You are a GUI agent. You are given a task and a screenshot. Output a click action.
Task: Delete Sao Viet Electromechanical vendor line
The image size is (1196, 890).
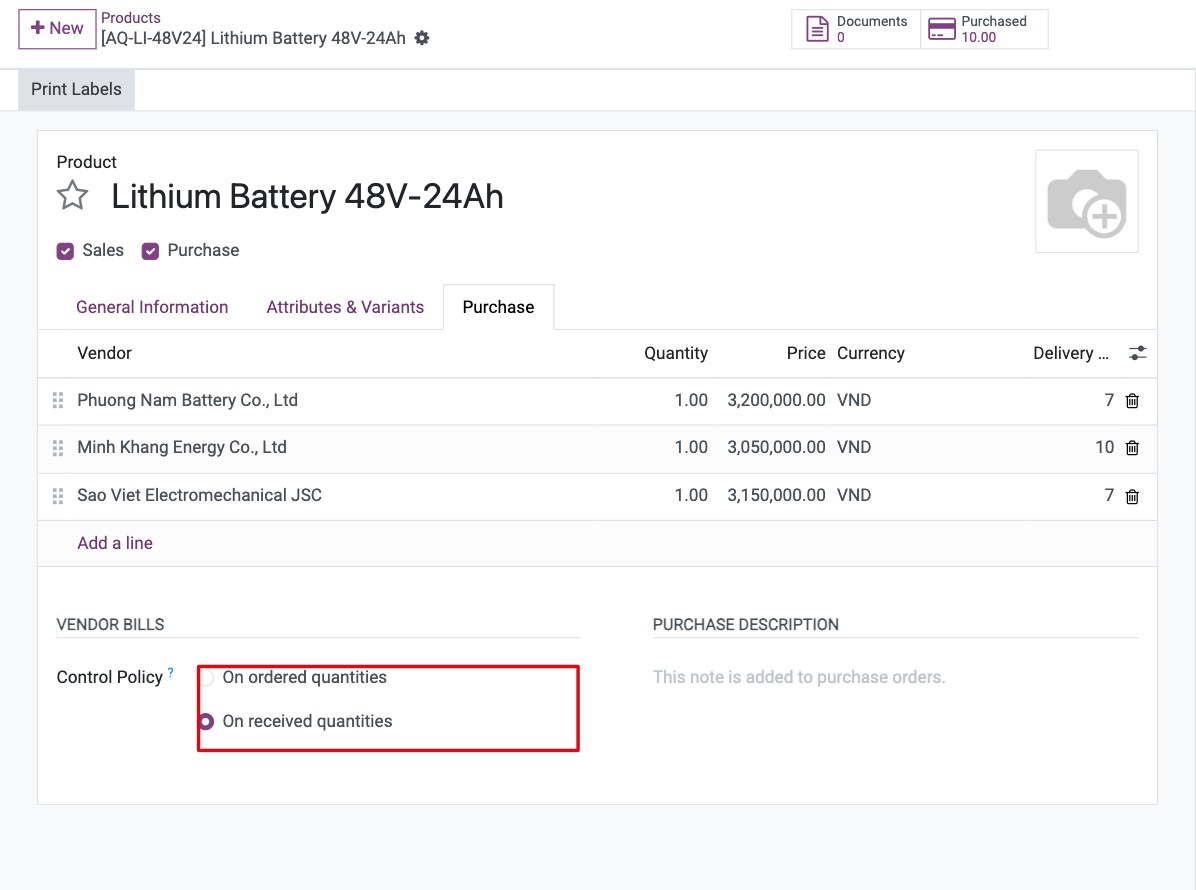[1132, 496]
